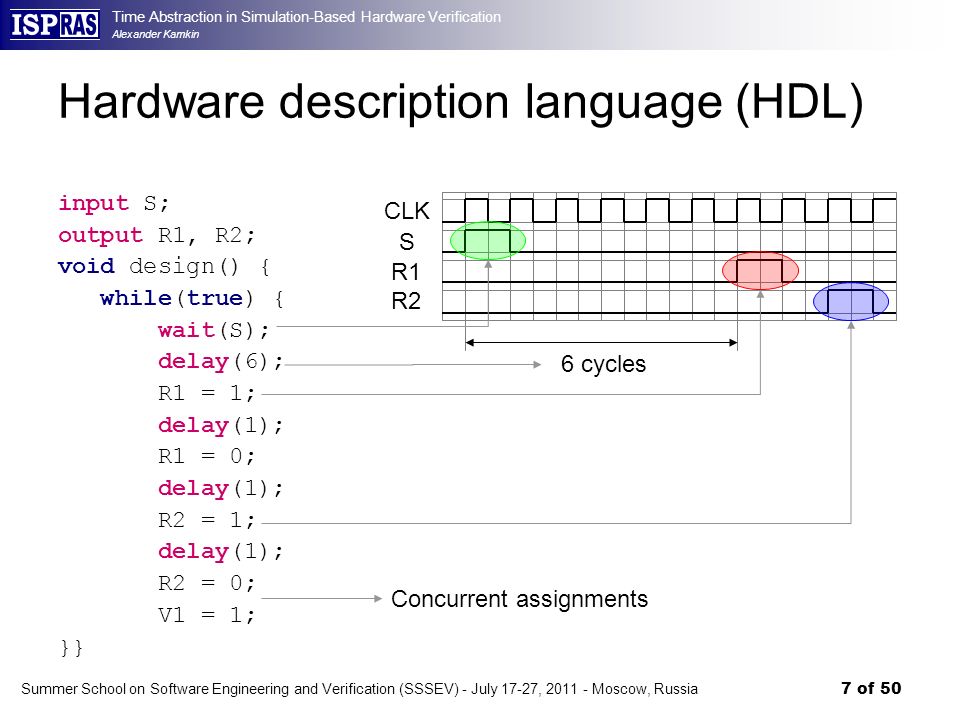This screenshot has height=720, width=960.
Task: Click the '6 cycles' annotation
Action: [603, 364]
